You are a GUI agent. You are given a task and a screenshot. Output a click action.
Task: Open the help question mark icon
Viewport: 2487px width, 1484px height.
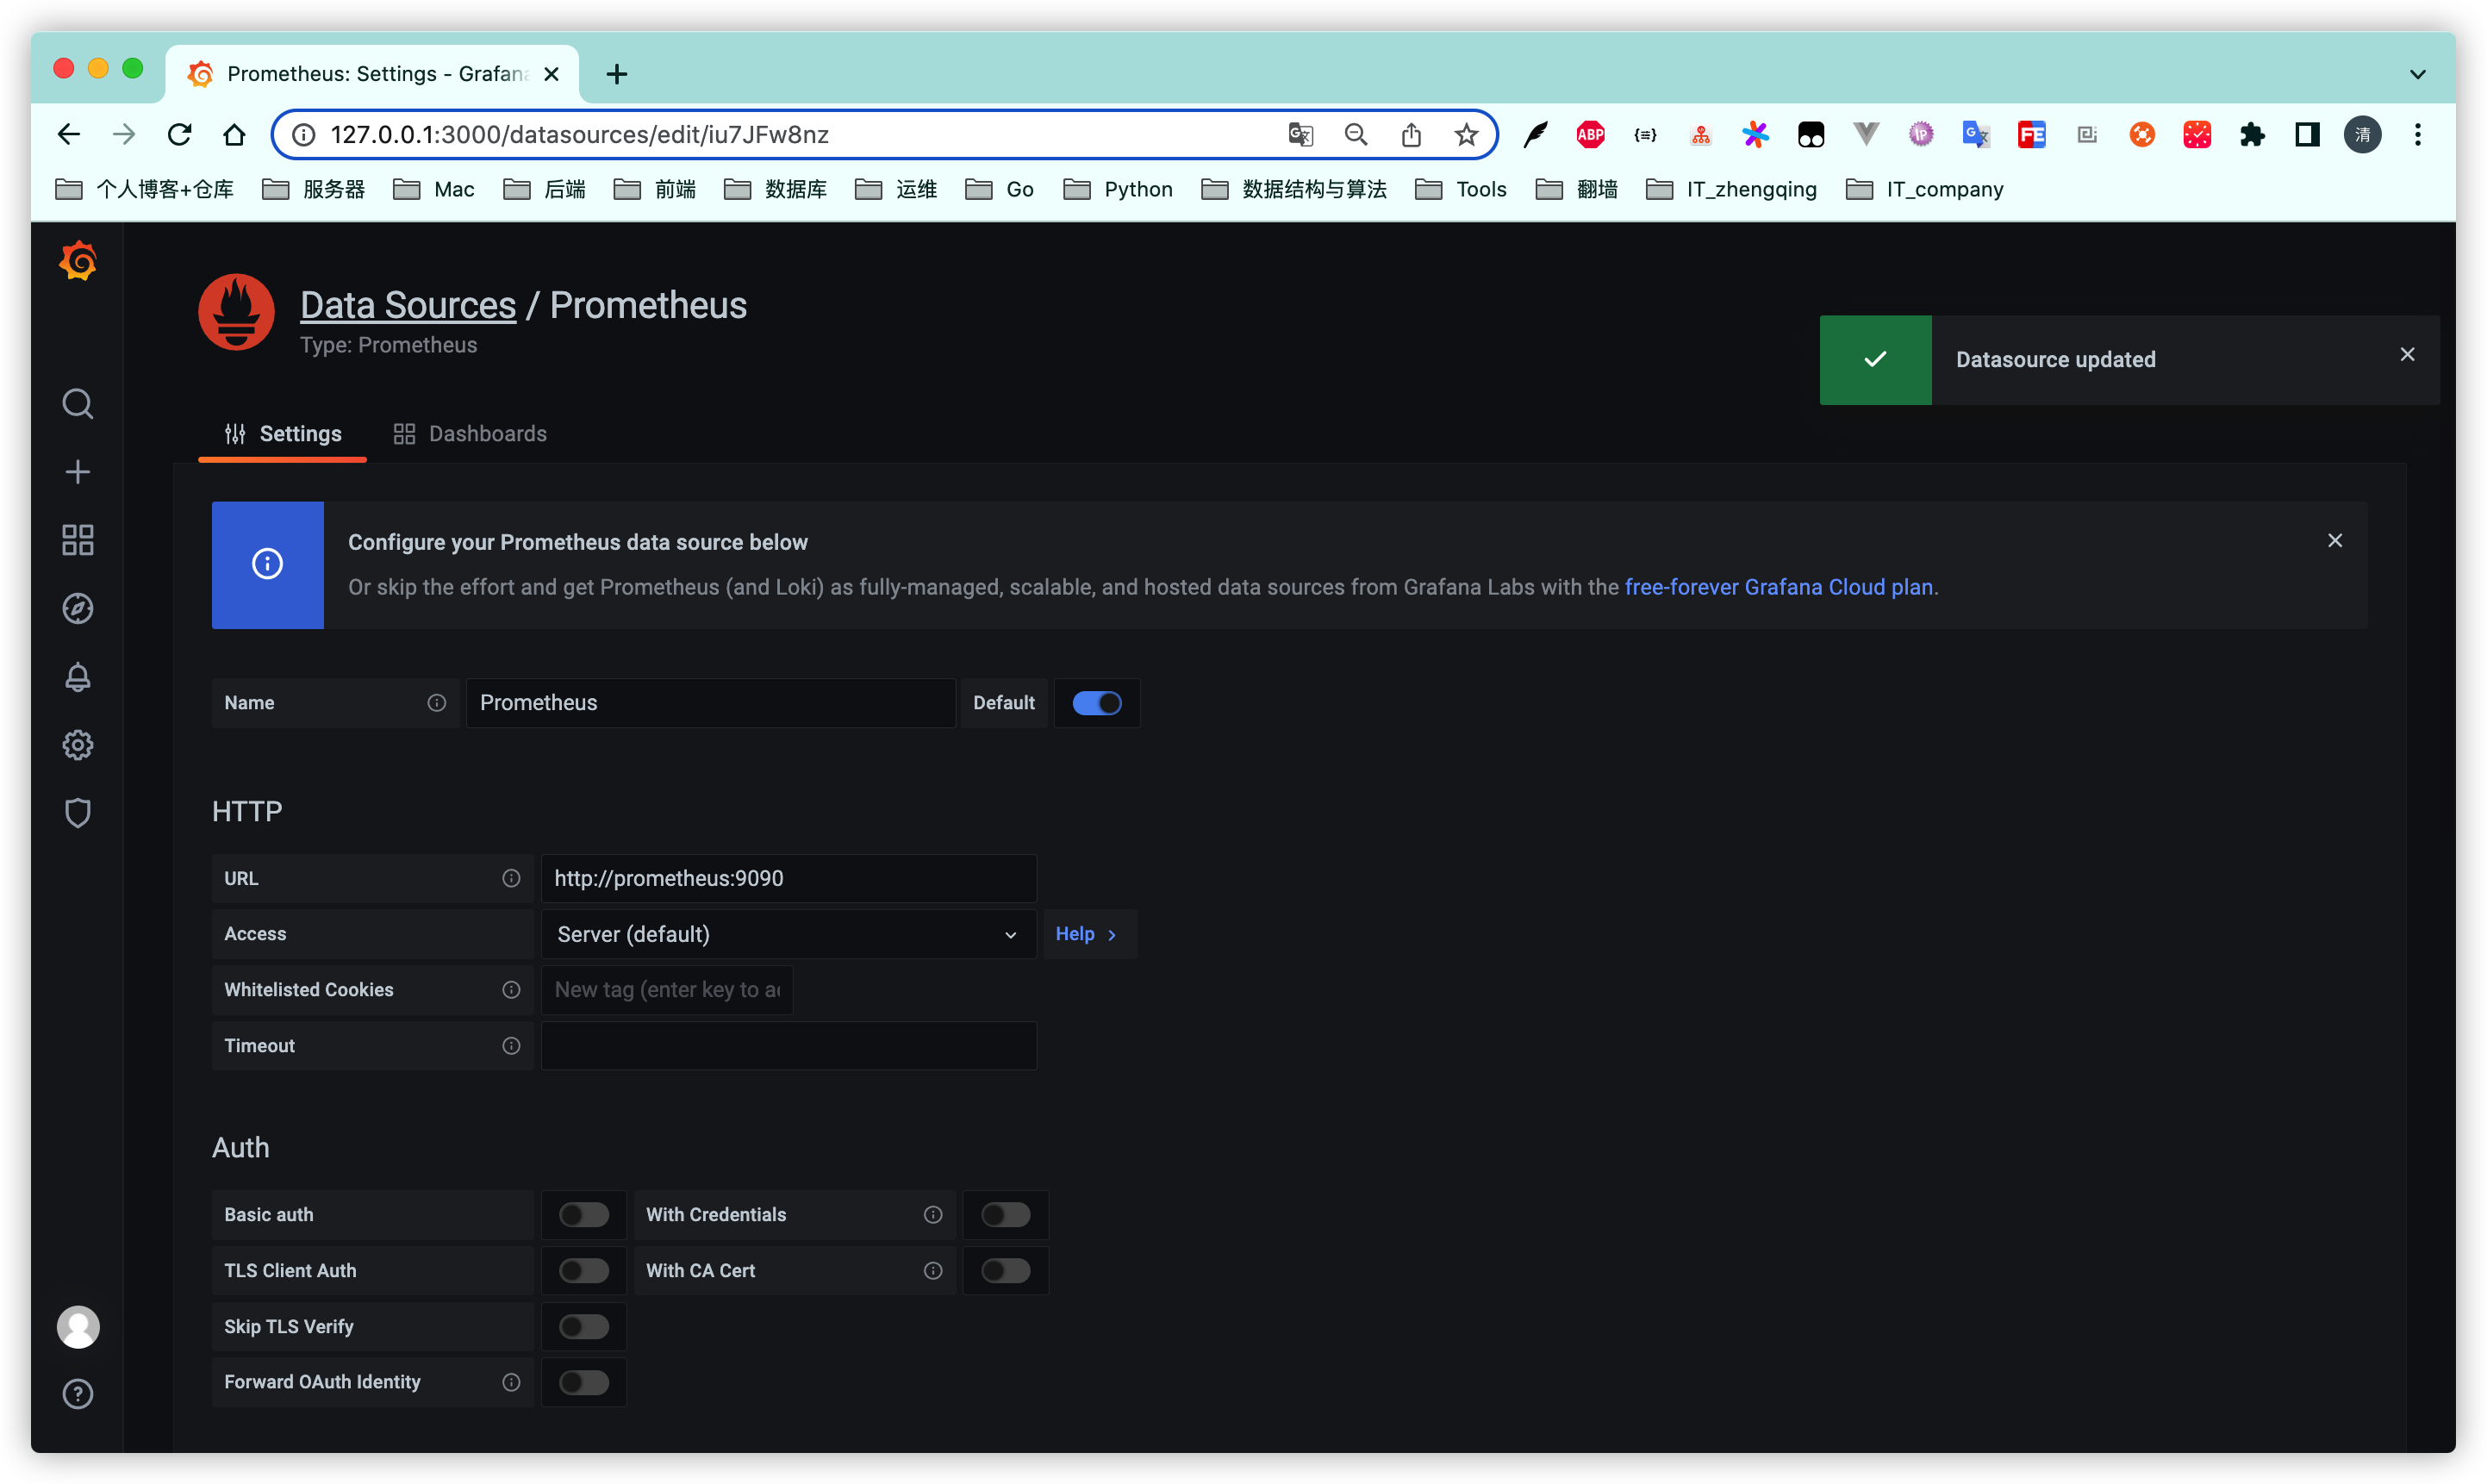[x=77, y=1394]
